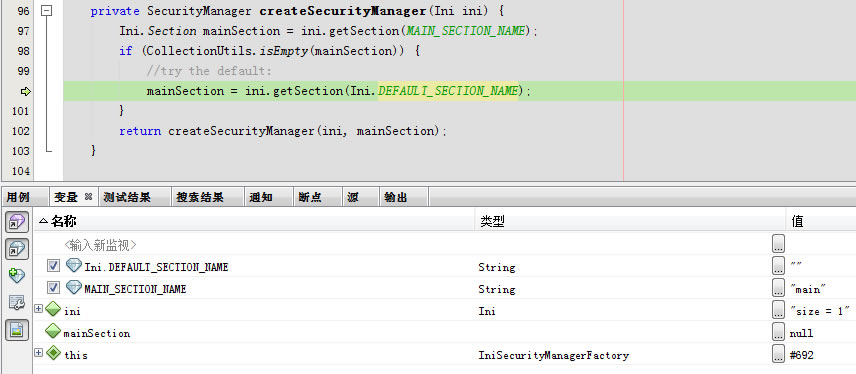856x374 pixels.
Task: Sort variables by 名称 column header
Action: (x=254, y=221)
